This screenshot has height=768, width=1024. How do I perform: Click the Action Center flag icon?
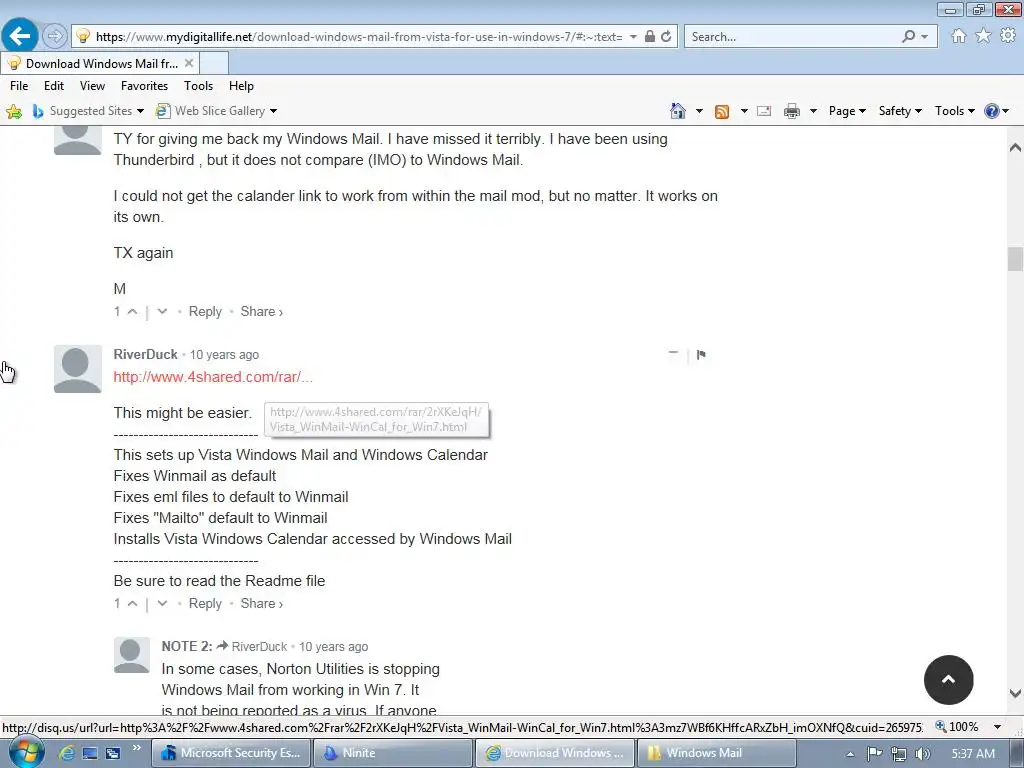click(x=874, y=754)
